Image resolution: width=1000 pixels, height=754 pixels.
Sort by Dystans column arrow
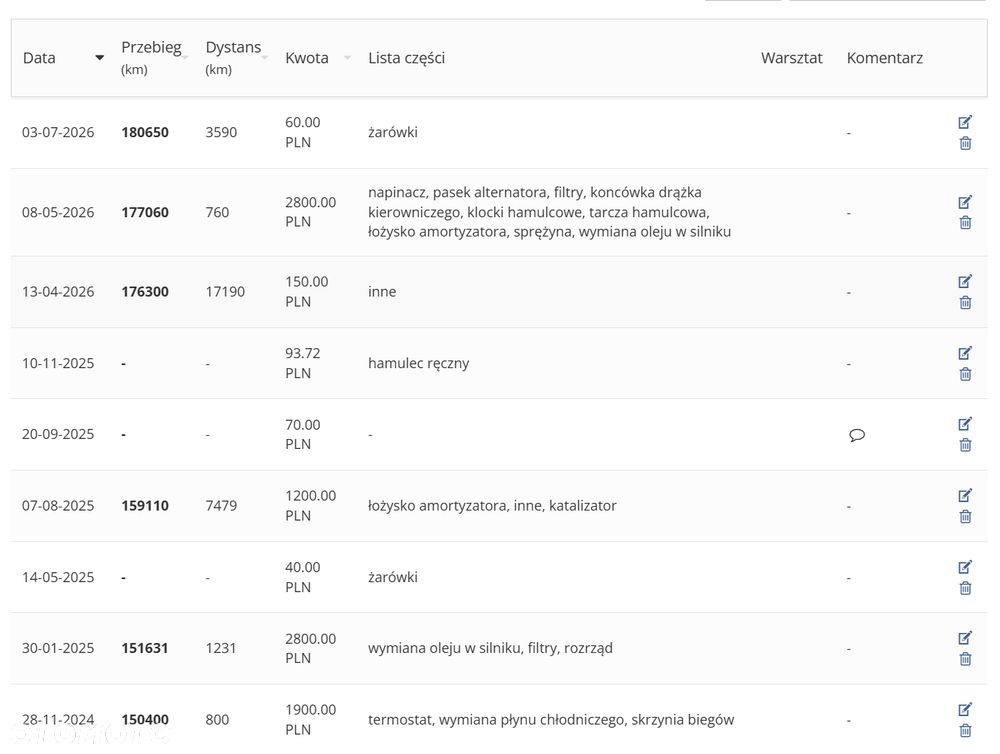[264, 57]
